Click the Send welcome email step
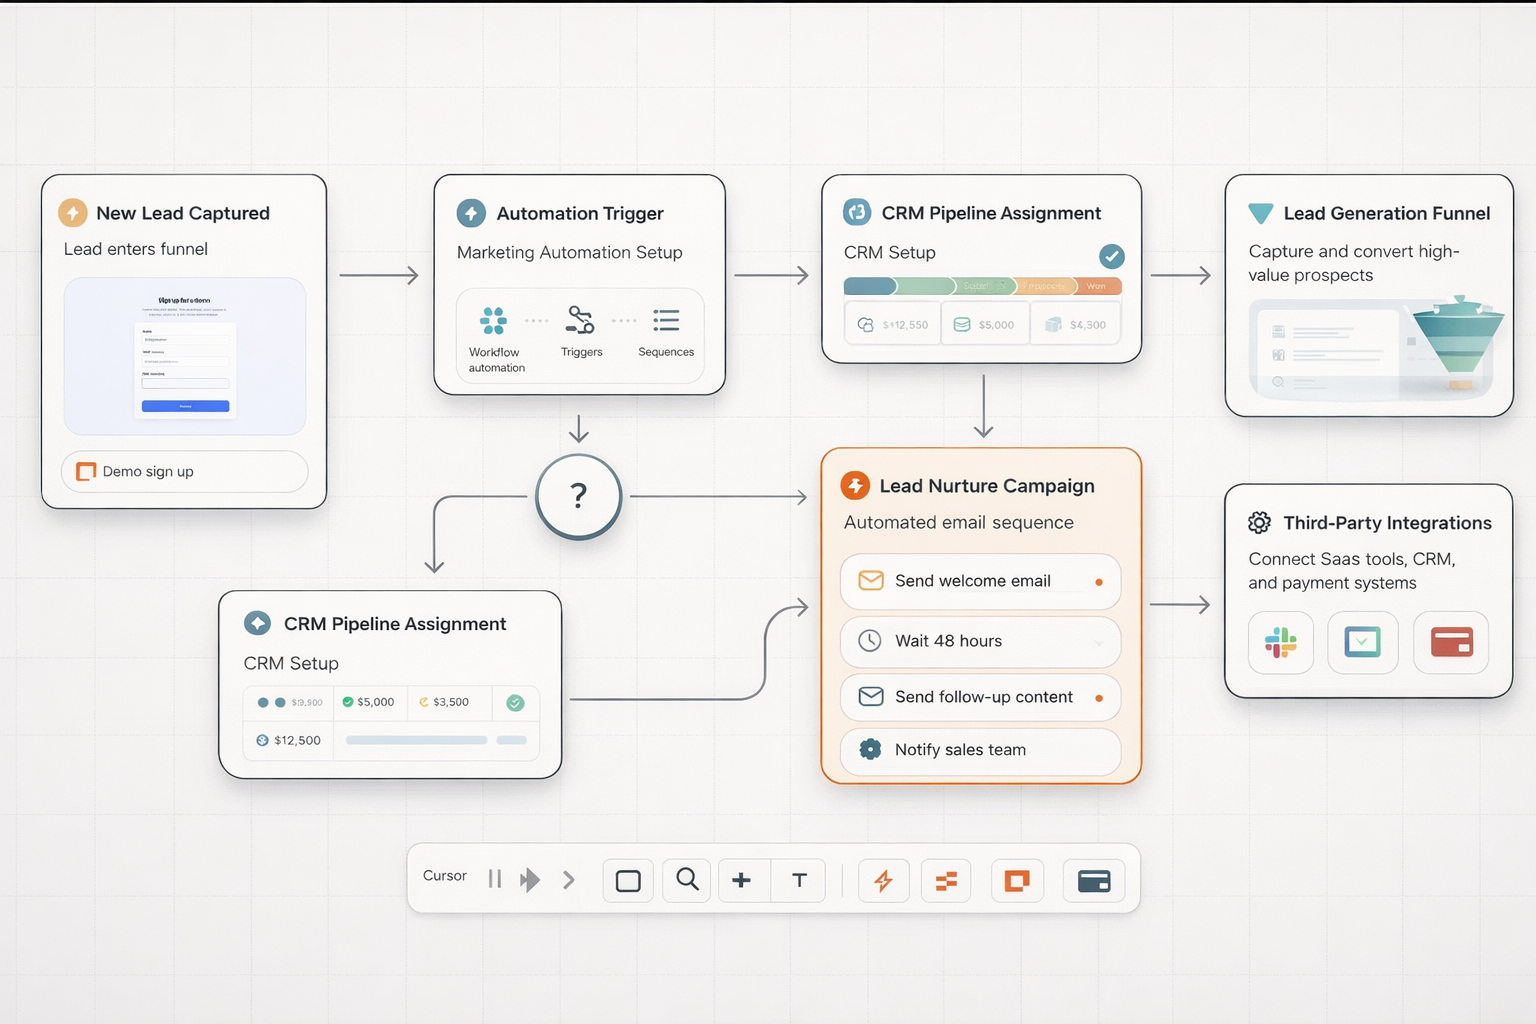 tap(980, 581)
